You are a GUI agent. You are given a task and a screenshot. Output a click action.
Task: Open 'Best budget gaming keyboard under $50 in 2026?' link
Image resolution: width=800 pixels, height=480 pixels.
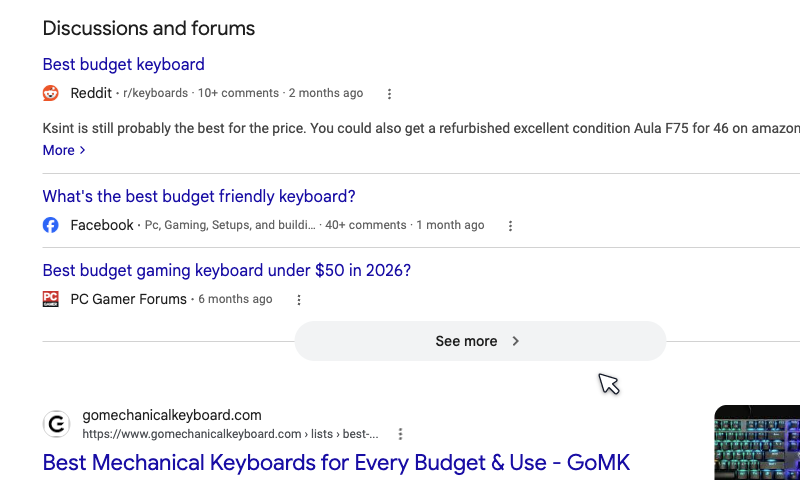pos(227,270)
